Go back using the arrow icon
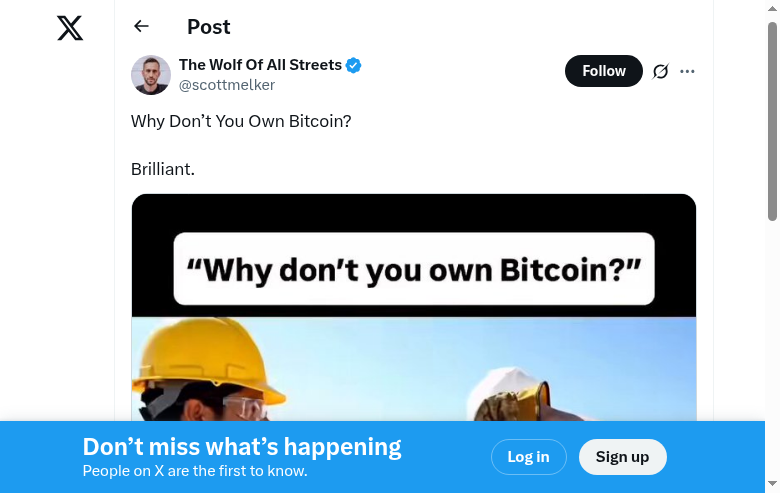Image resolution: width=780 pixels, height=493 pixels. click(x=141, y=27)
